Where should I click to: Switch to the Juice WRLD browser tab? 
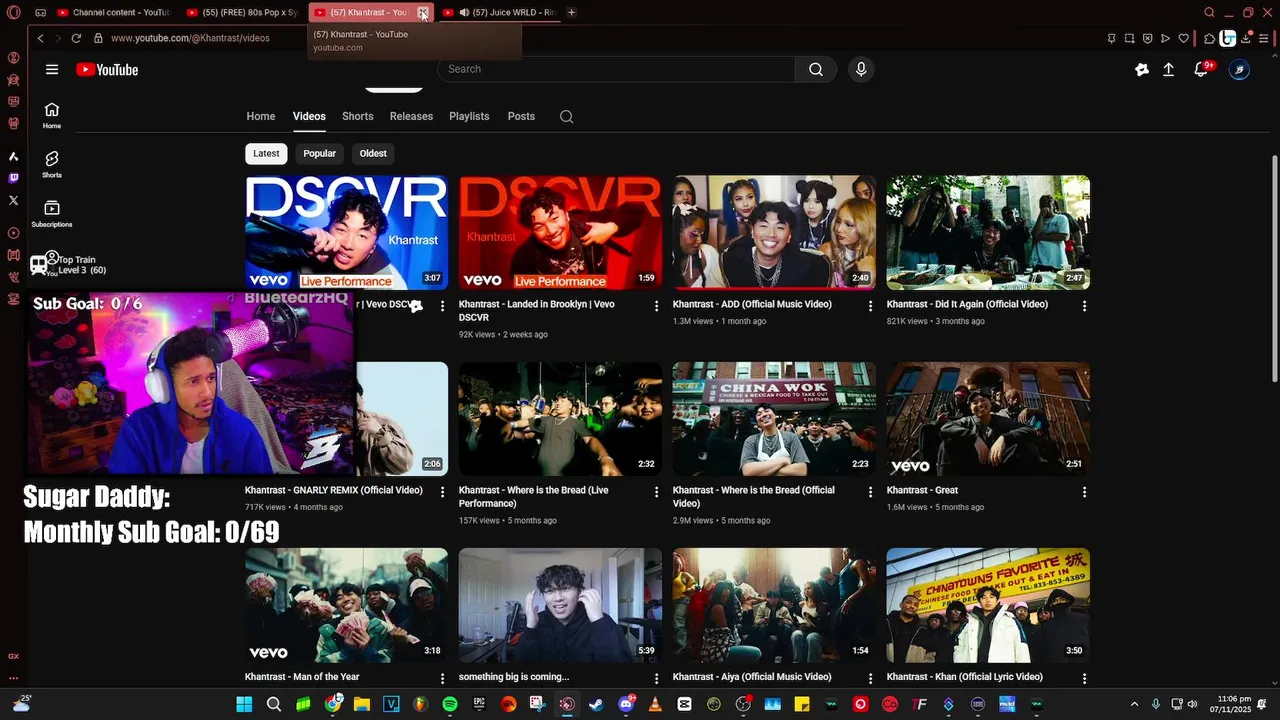point(500,12)
